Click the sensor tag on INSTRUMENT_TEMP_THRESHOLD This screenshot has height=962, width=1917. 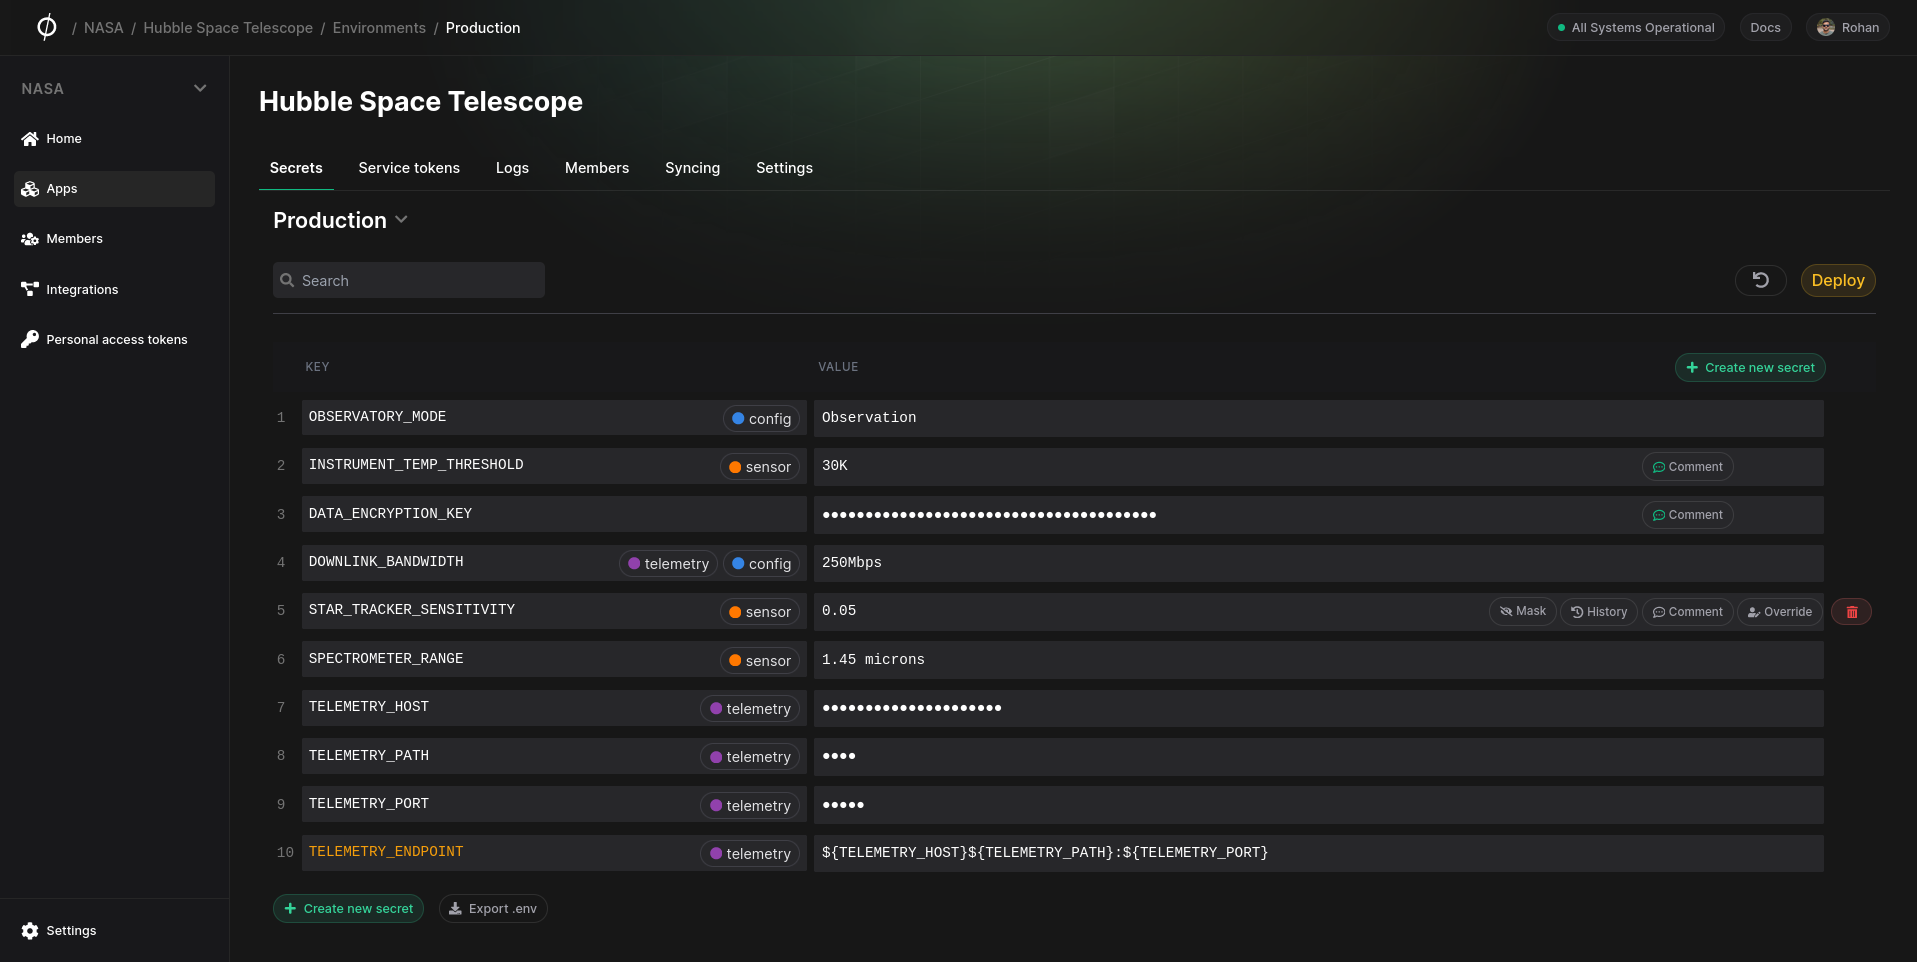click(x=760, y=467)
